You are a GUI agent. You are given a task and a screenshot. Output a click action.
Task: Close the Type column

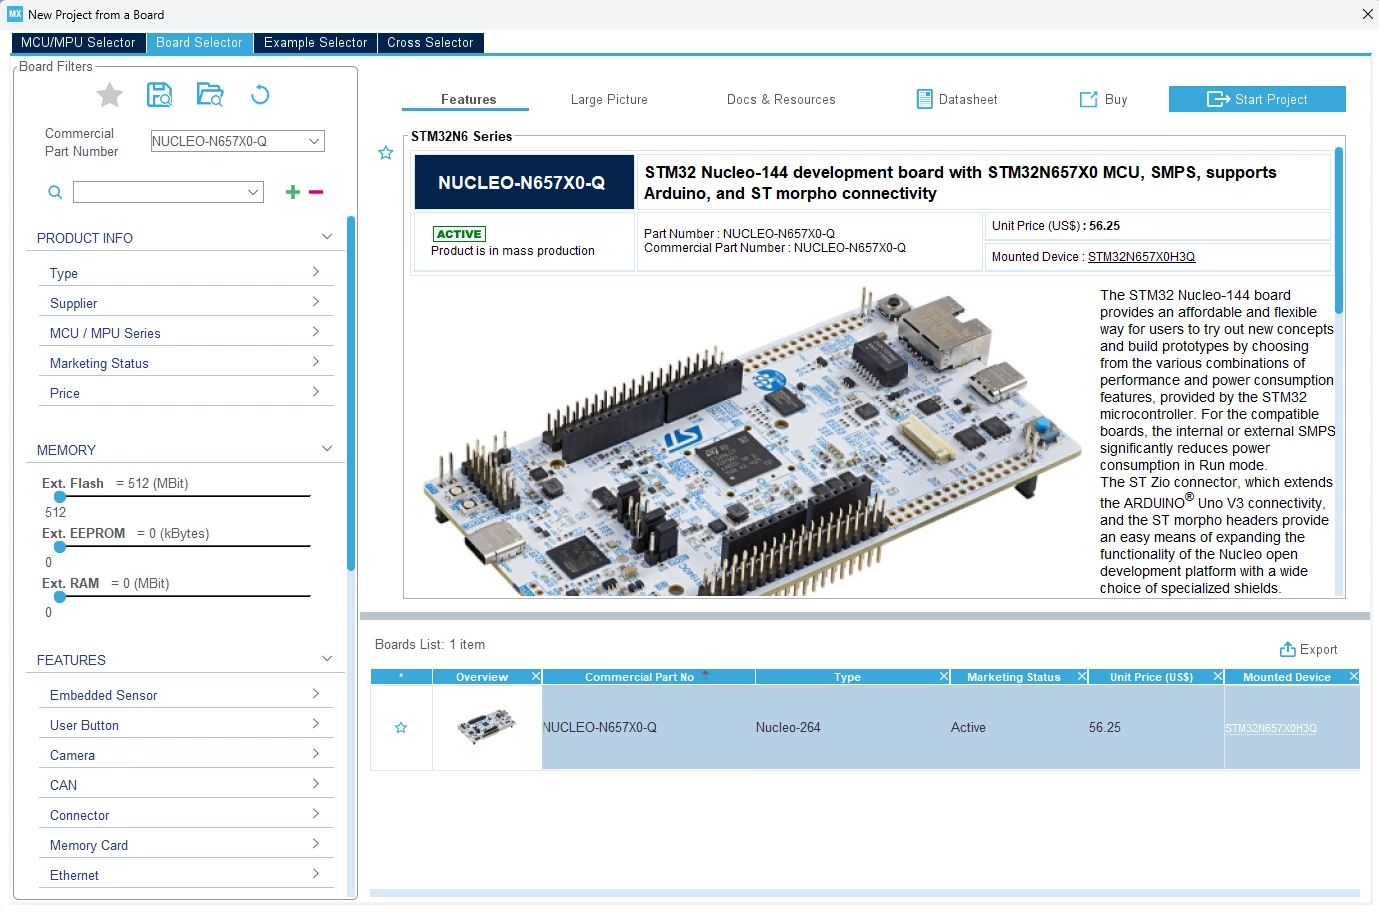944,677
